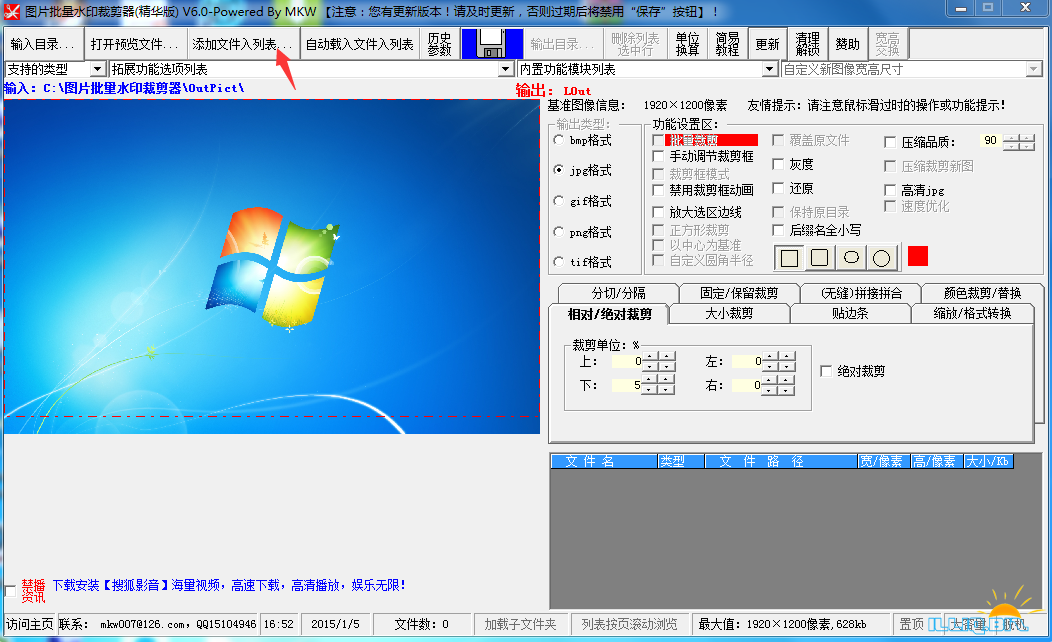The height and width of the screenshot is (642, 1052).
Task: Open the 贴边条 tab
Action: coord(850,313)
